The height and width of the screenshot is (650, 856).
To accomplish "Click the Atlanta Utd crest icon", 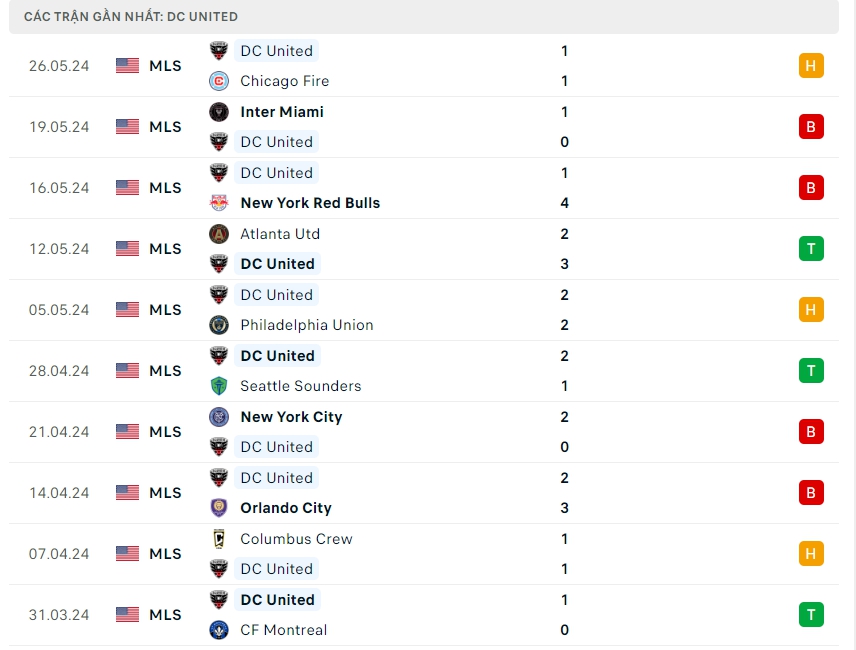I will [x=219, y=234].
